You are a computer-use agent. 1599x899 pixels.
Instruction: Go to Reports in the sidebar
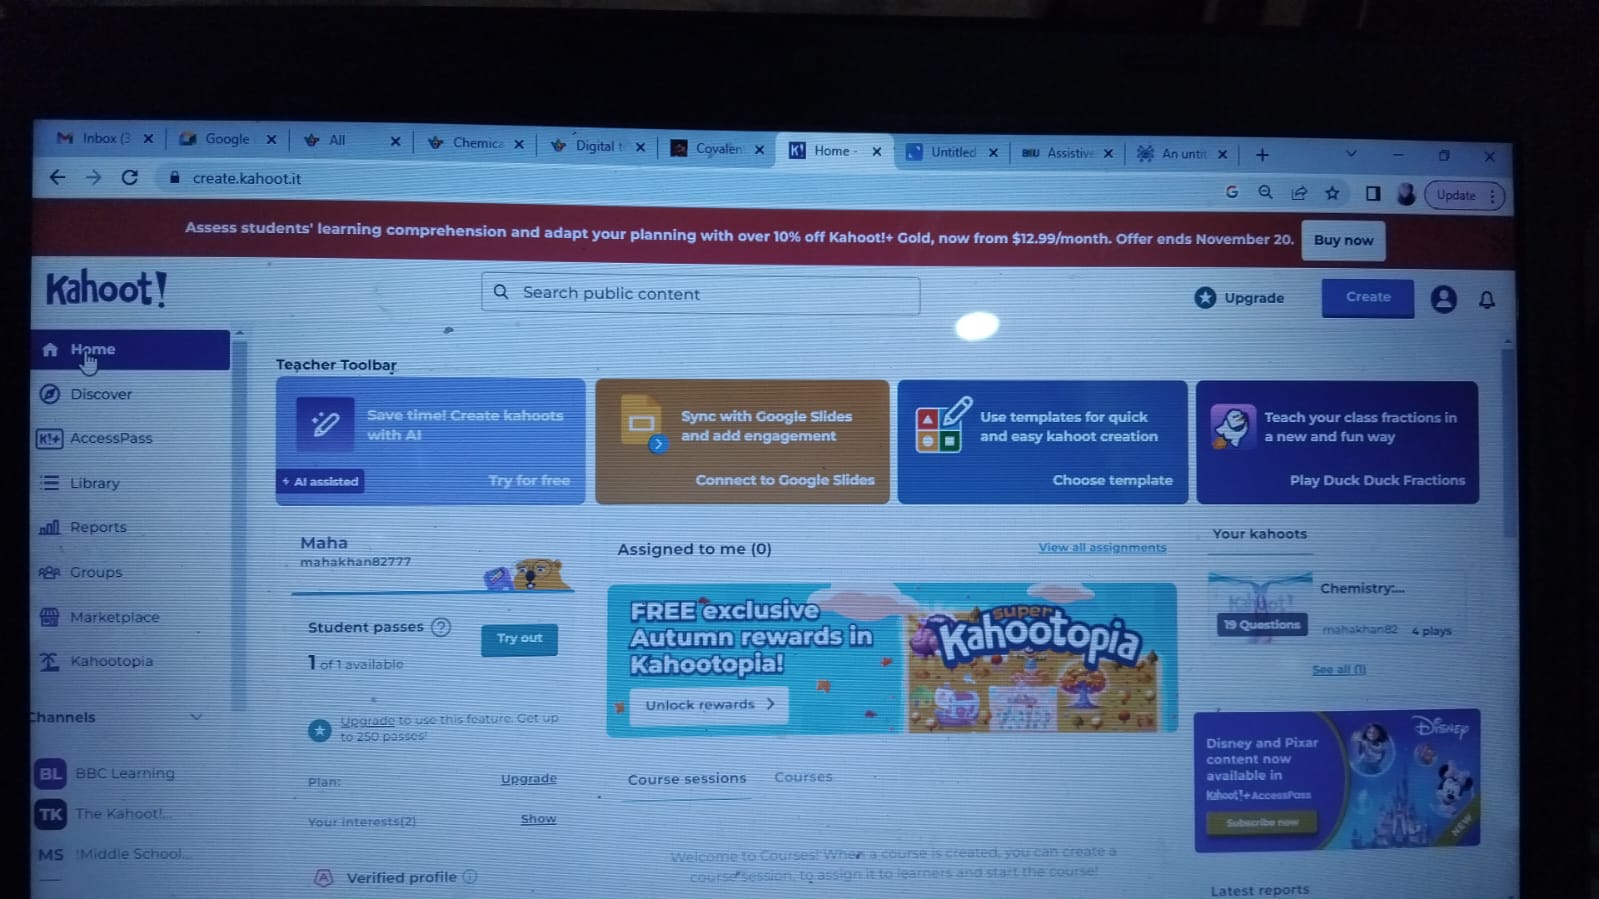pos(98,527)
